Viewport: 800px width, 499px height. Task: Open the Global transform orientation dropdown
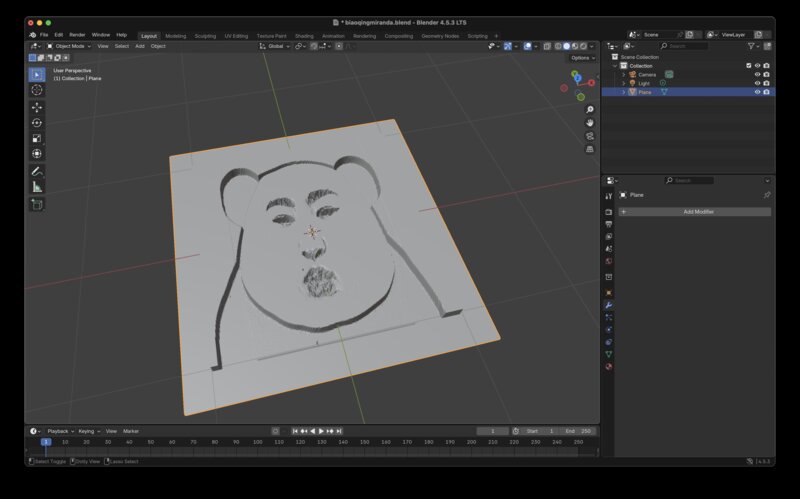point(275,46)
